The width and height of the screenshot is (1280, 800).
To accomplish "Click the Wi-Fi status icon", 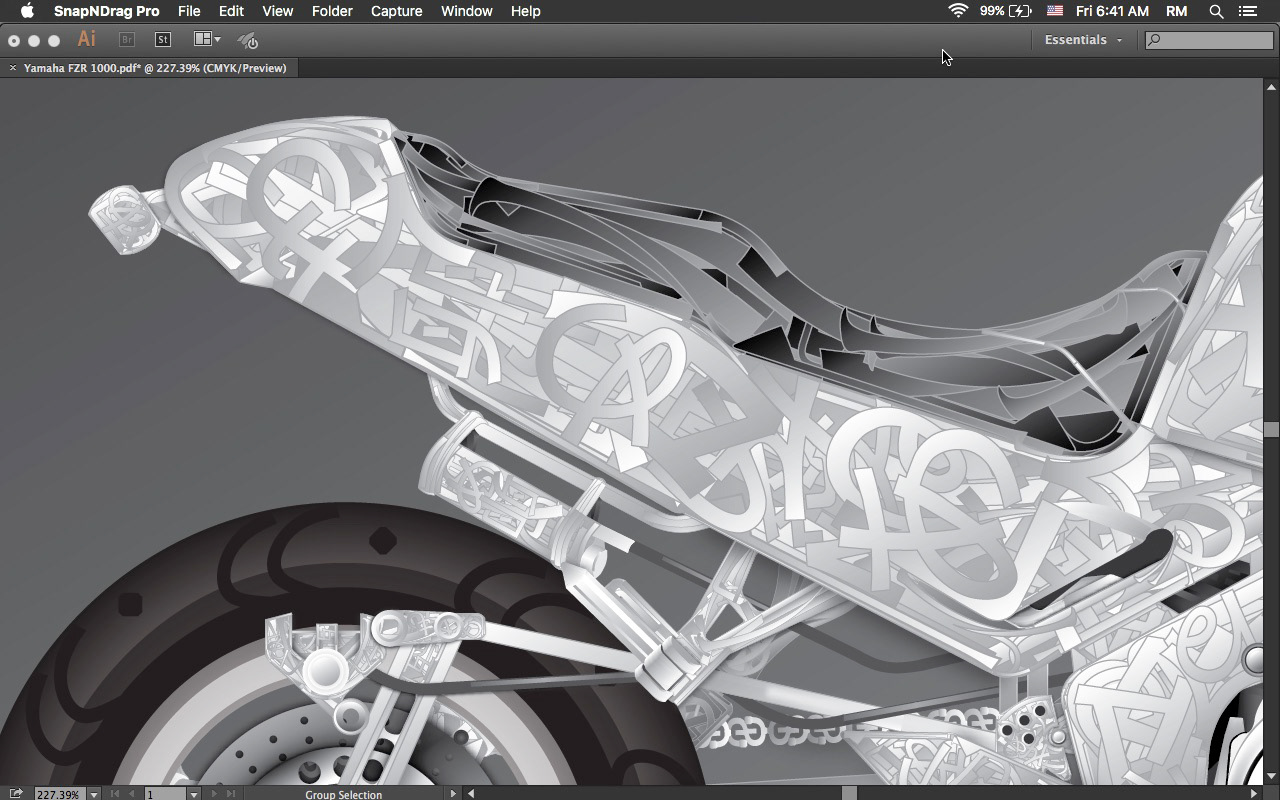I will tap(958, 11).
